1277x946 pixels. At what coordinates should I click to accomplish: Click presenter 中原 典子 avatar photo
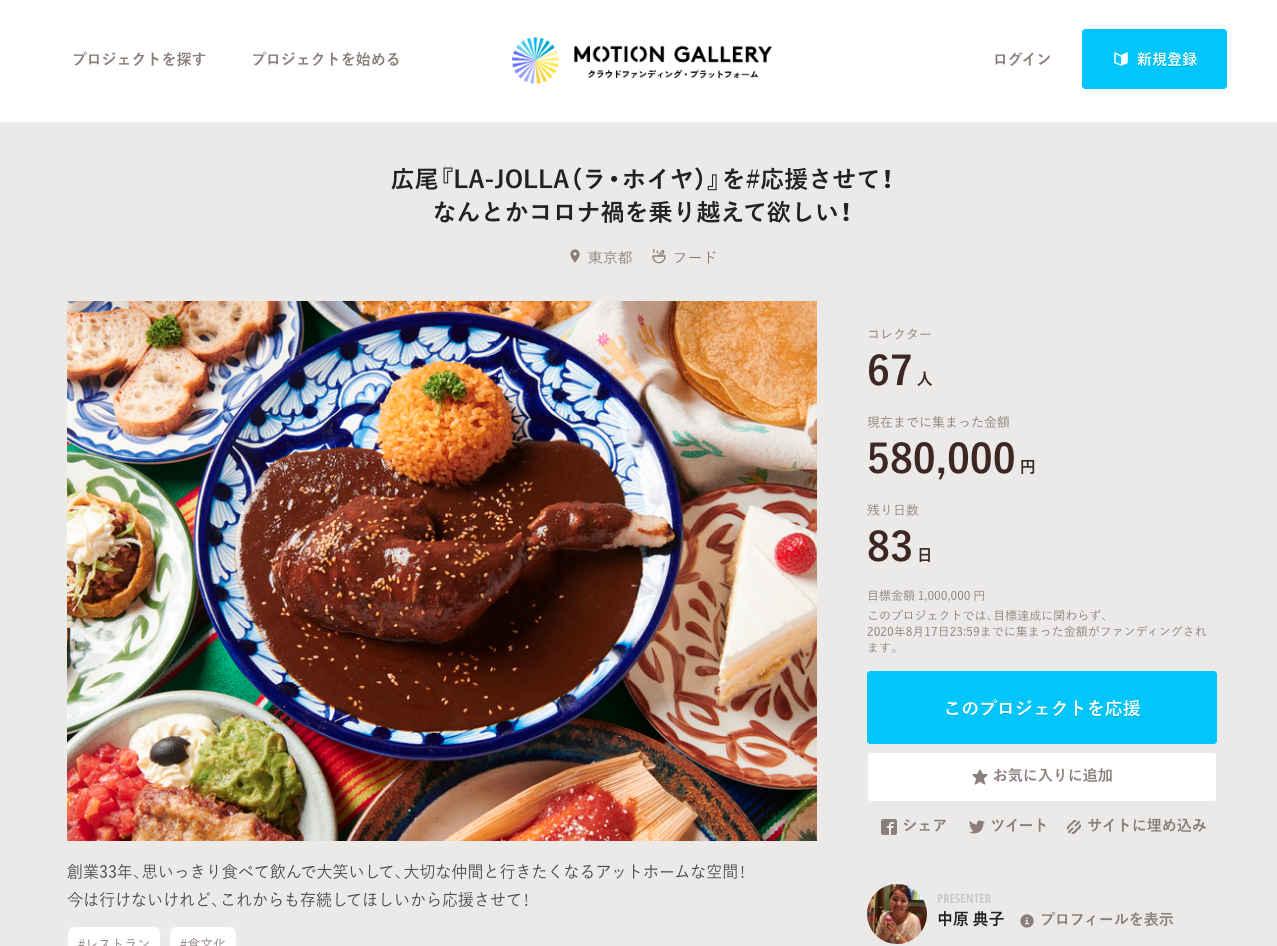pos(897,914)
